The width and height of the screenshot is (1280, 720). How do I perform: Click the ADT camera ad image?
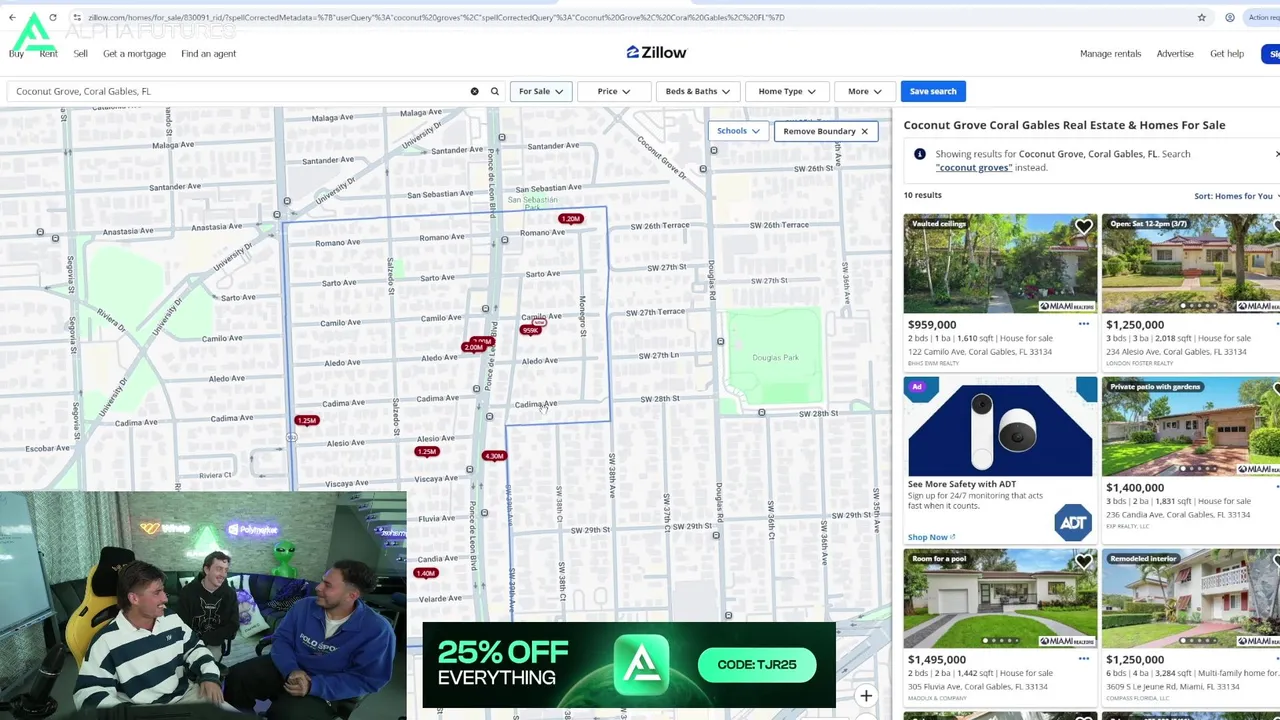click(x=1000, y=427)
